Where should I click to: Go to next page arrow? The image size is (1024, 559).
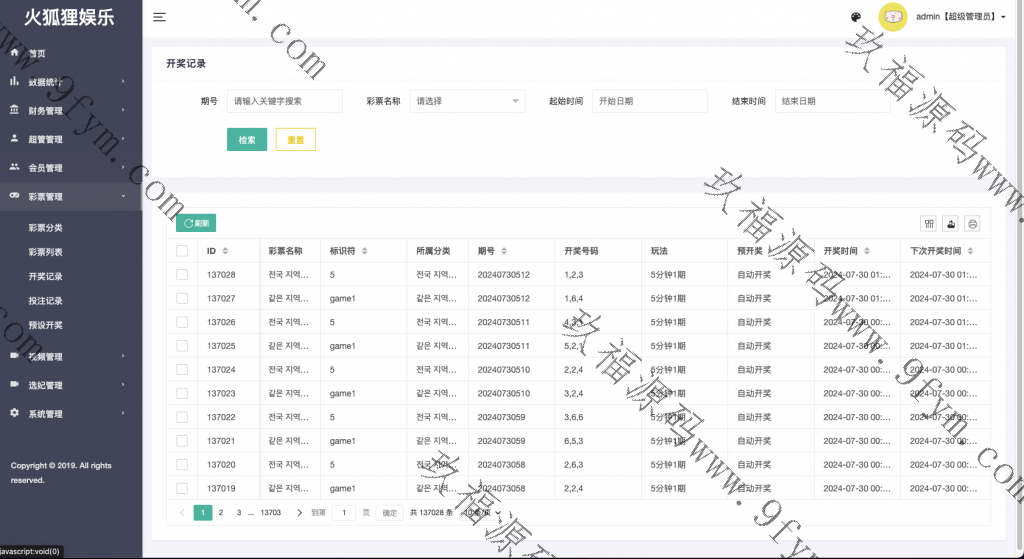click(299, 513)
